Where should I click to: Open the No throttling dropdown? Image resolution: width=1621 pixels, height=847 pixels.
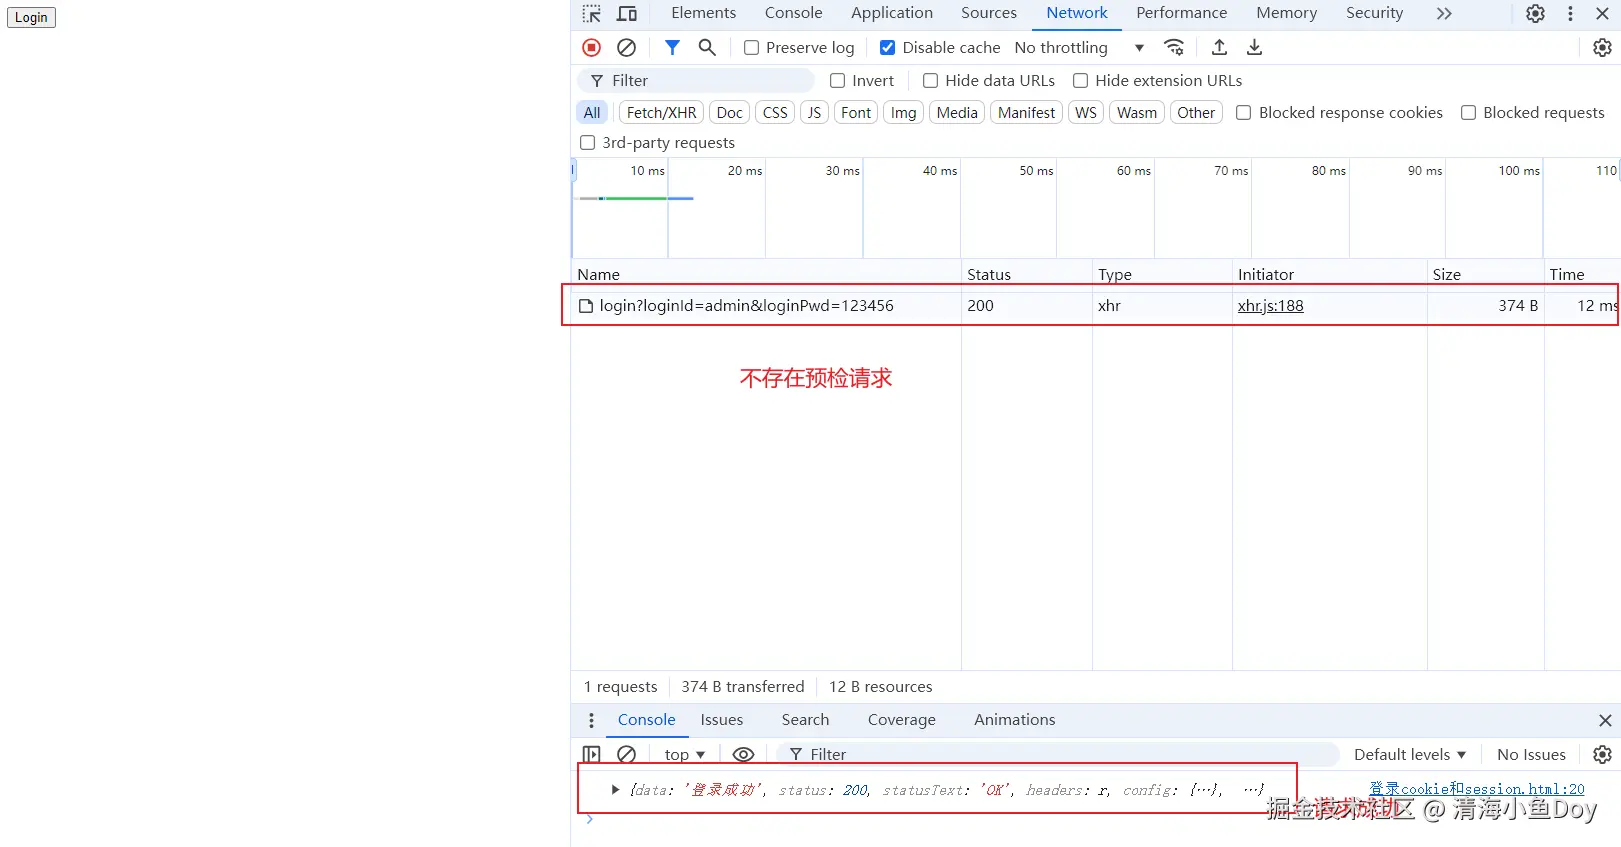[1079, 47]
